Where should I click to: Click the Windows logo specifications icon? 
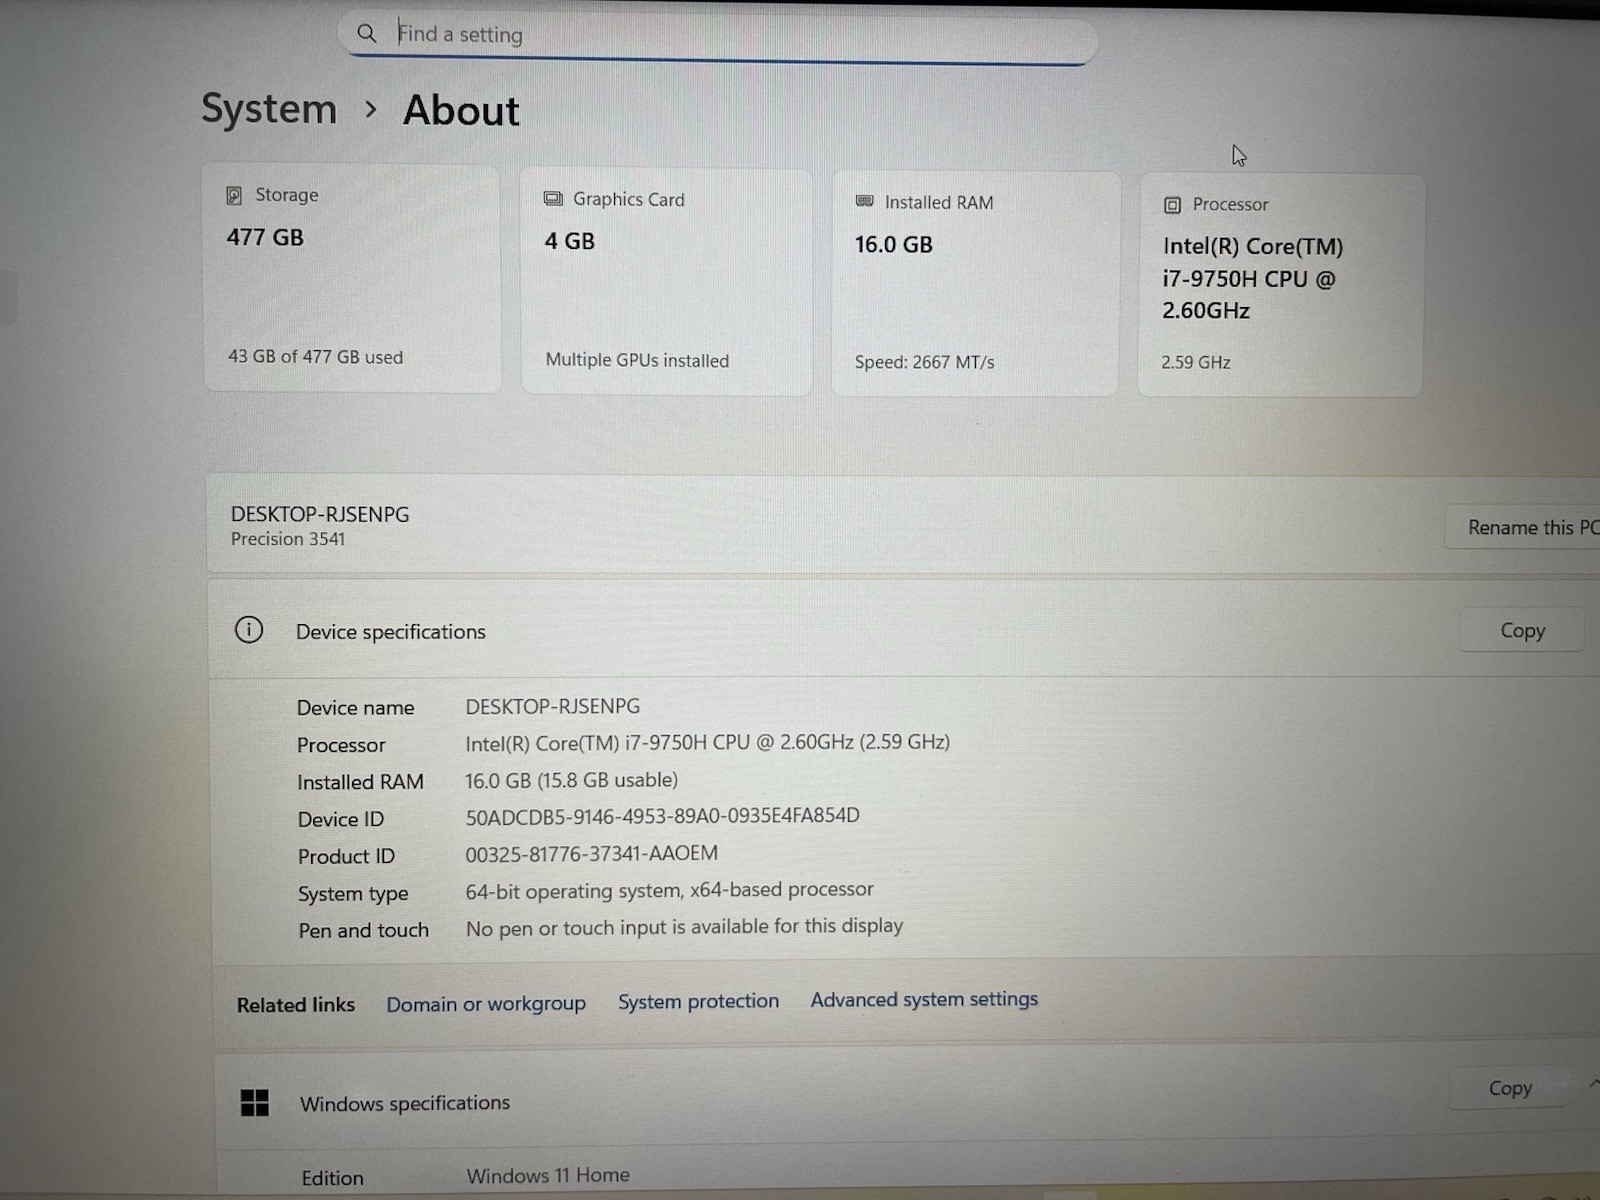(255, 1103)
